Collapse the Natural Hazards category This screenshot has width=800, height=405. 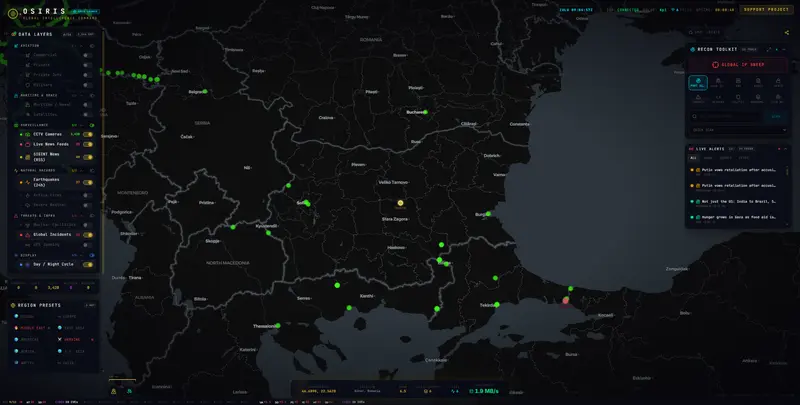(x=82, y=170)
